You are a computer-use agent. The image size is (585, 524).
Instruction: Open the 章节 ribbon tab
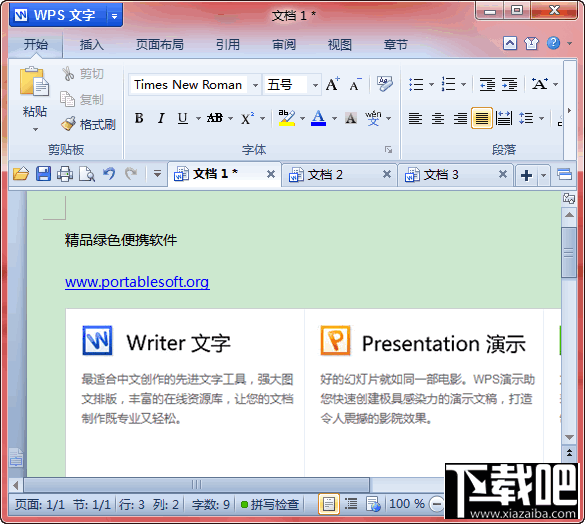396,45
